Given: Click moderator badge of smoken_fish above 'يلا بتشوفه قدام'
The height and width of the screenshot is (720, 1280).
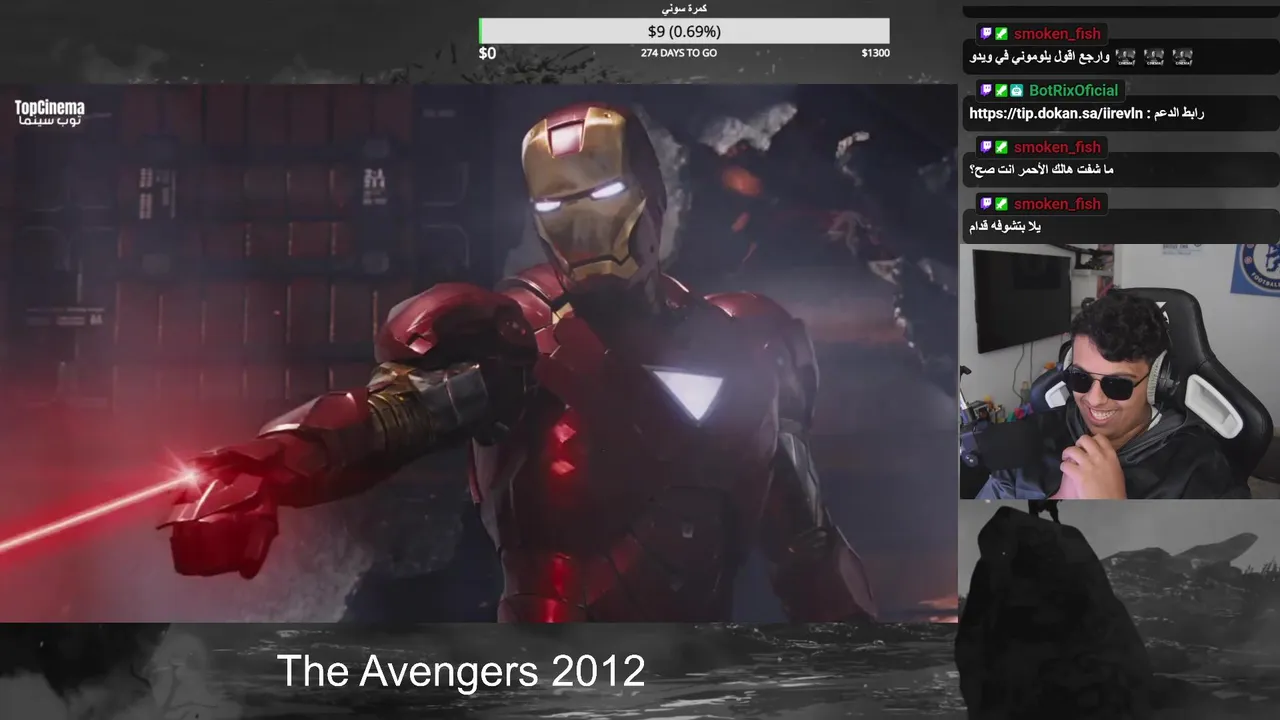Looking at the screenshot, I should pyautogui.click(x=1001, y=204).
